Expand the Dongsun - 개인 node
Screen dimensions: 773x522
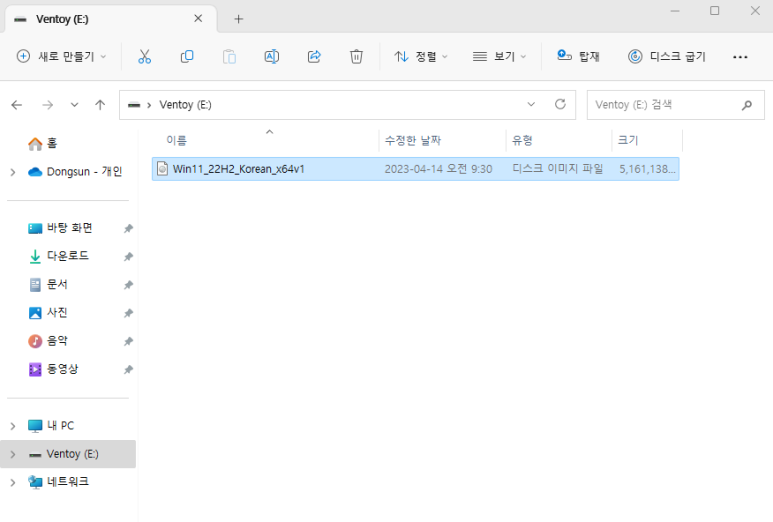click(13, 172)
